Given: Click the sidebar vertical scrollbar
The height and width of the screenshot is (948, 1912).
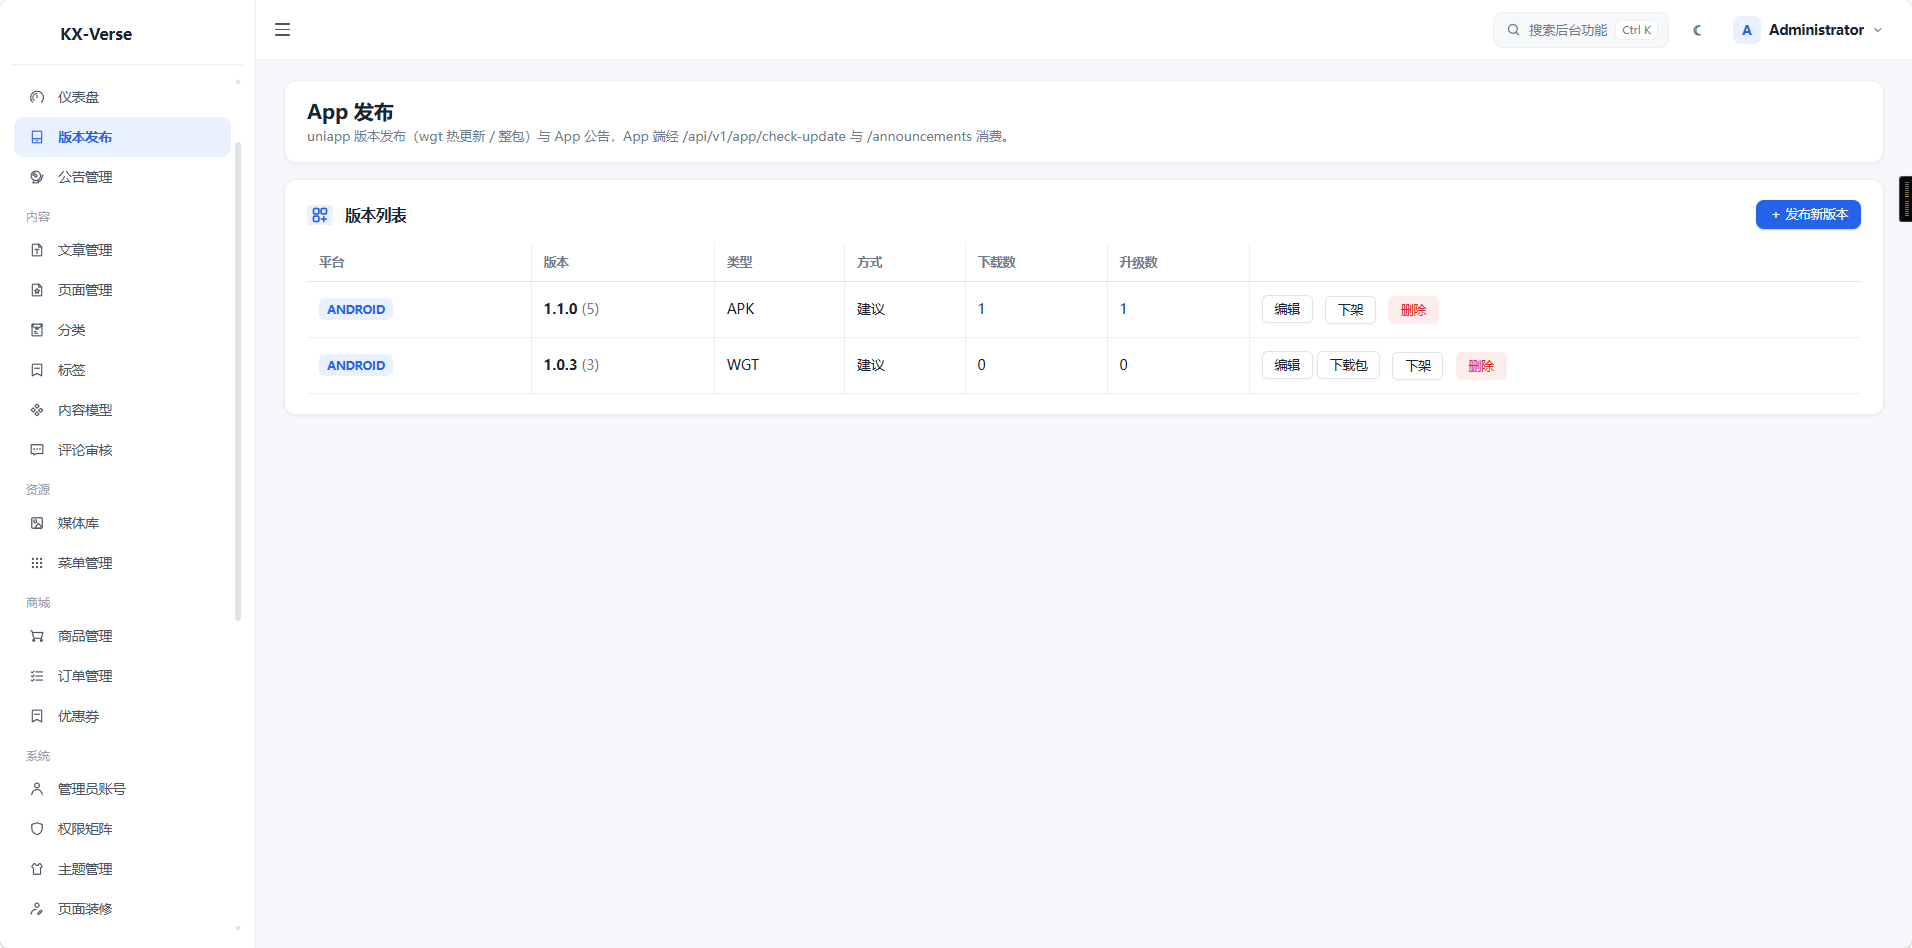Looking at the screenshot, I should 238,380.
